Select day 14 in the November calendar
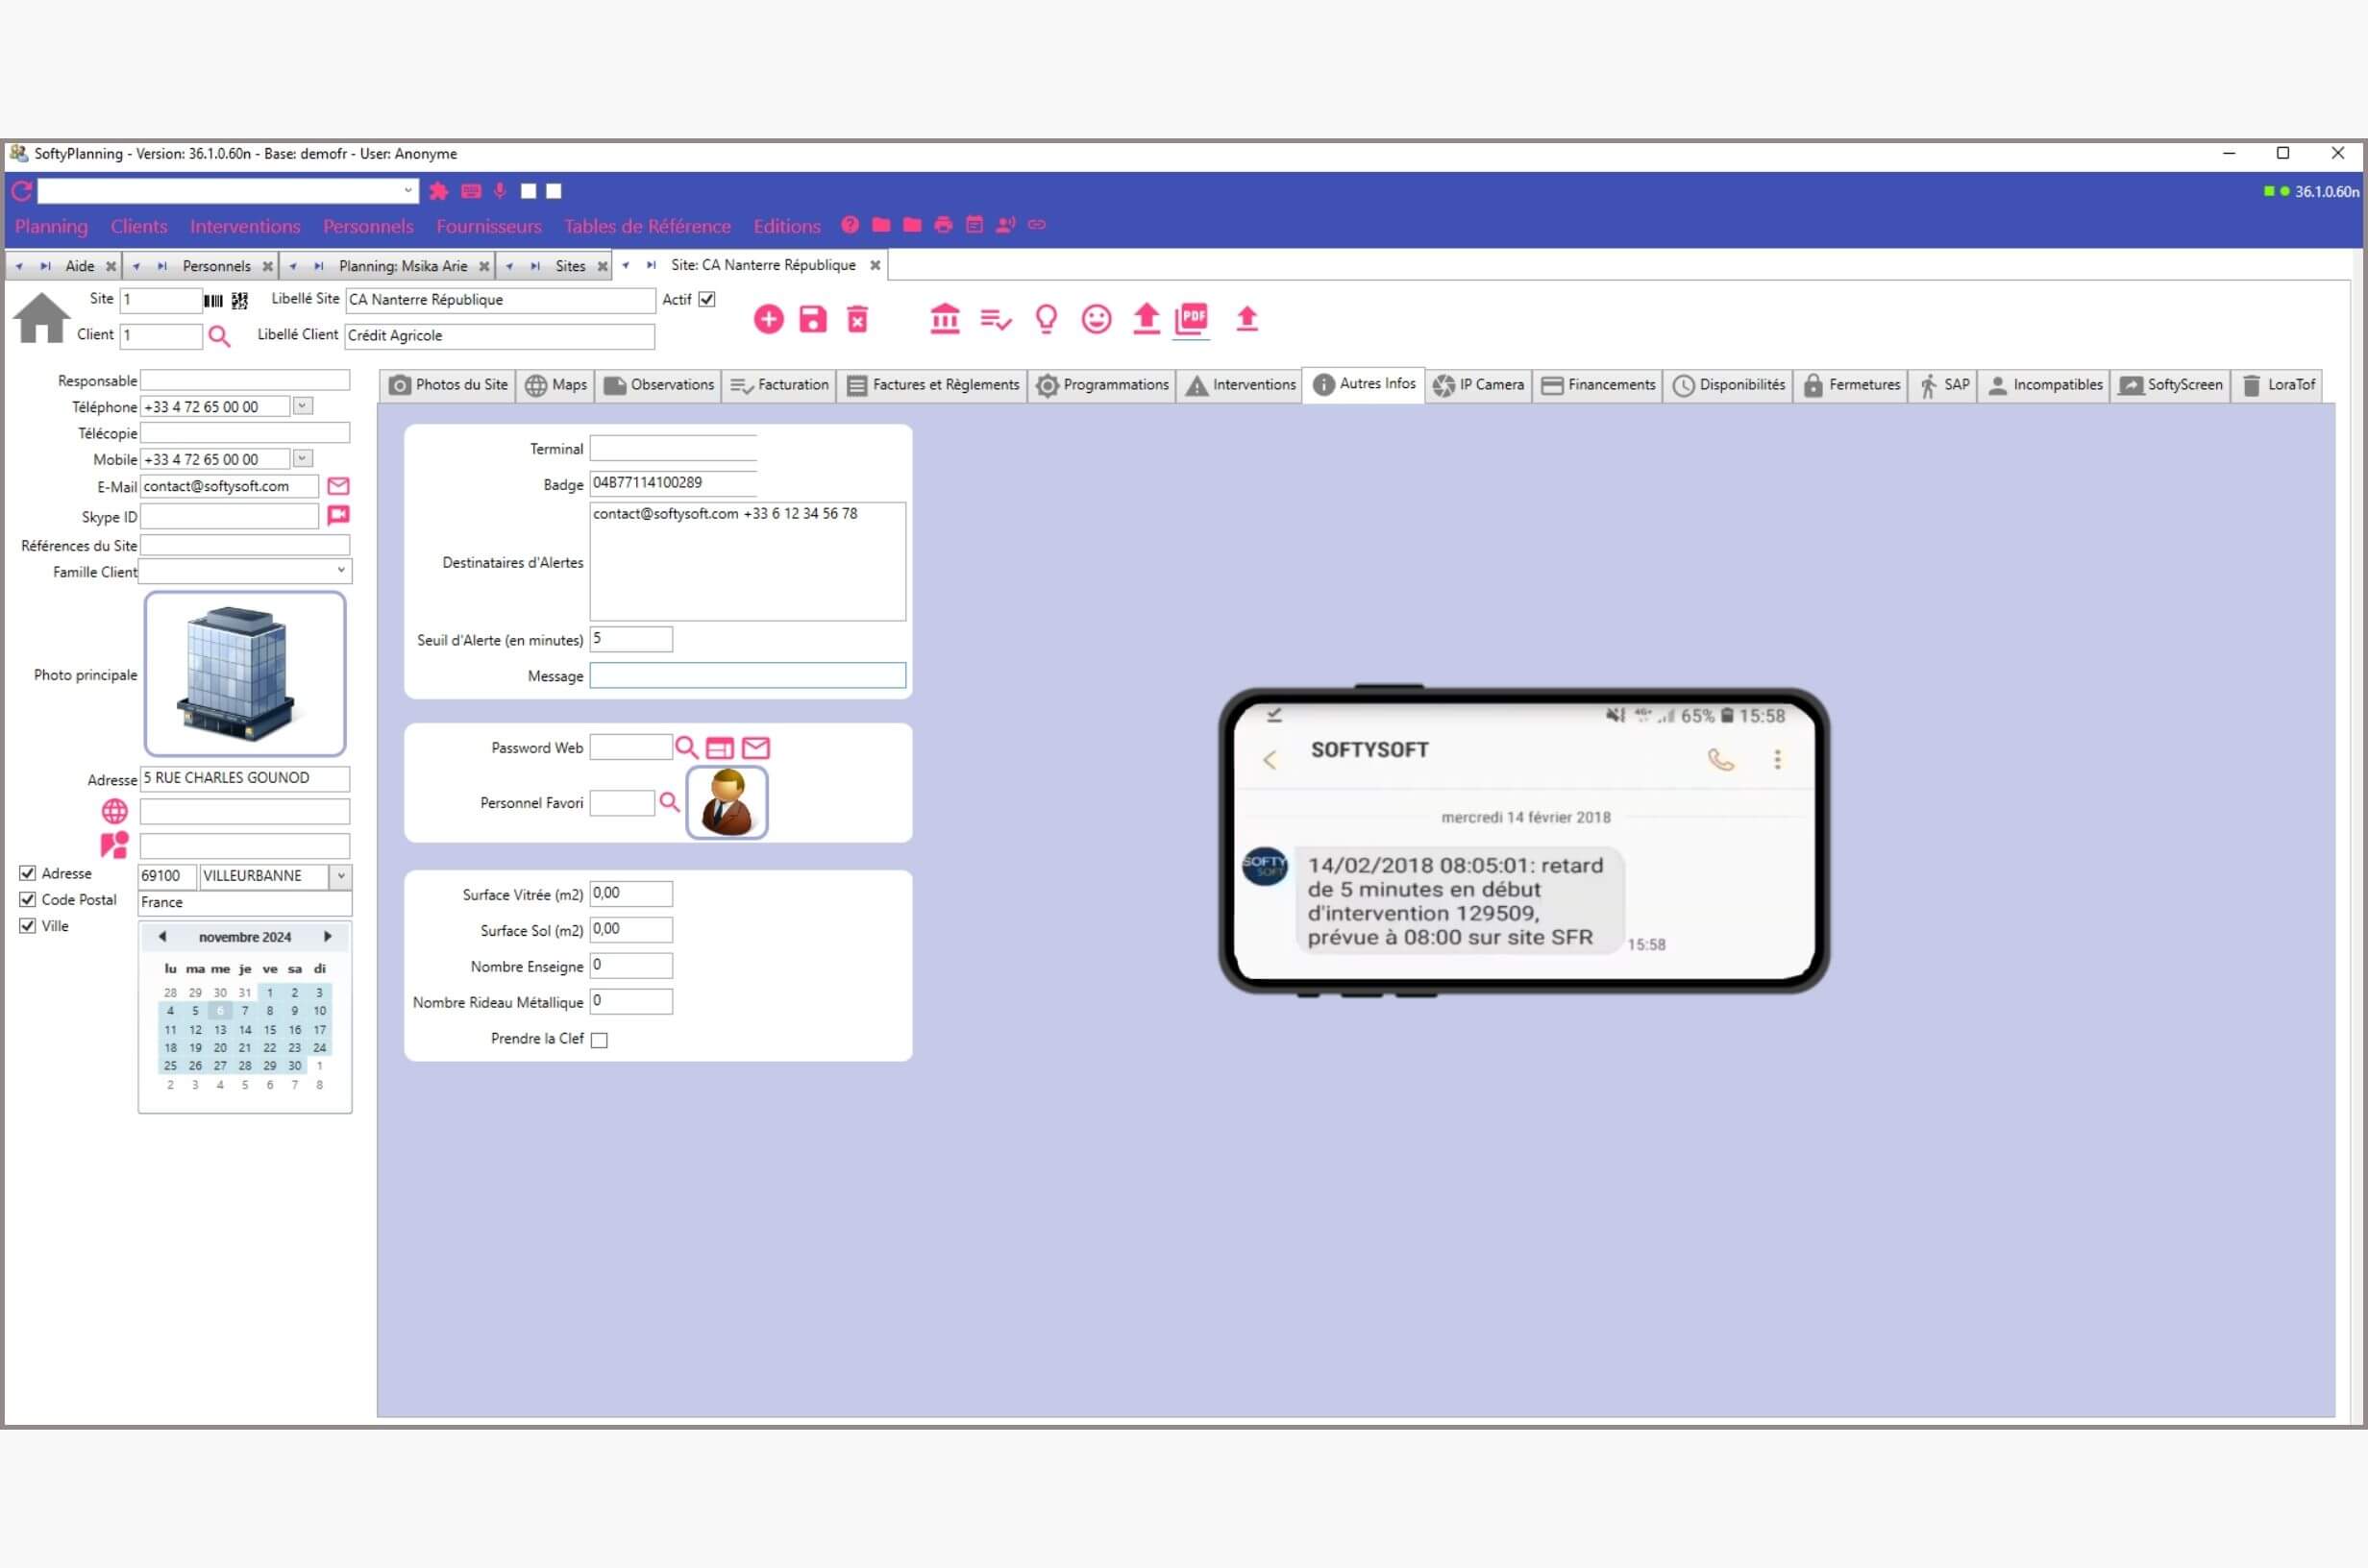Image resolution: width=2368 pixels, height=1568 pixels. 245,1029
